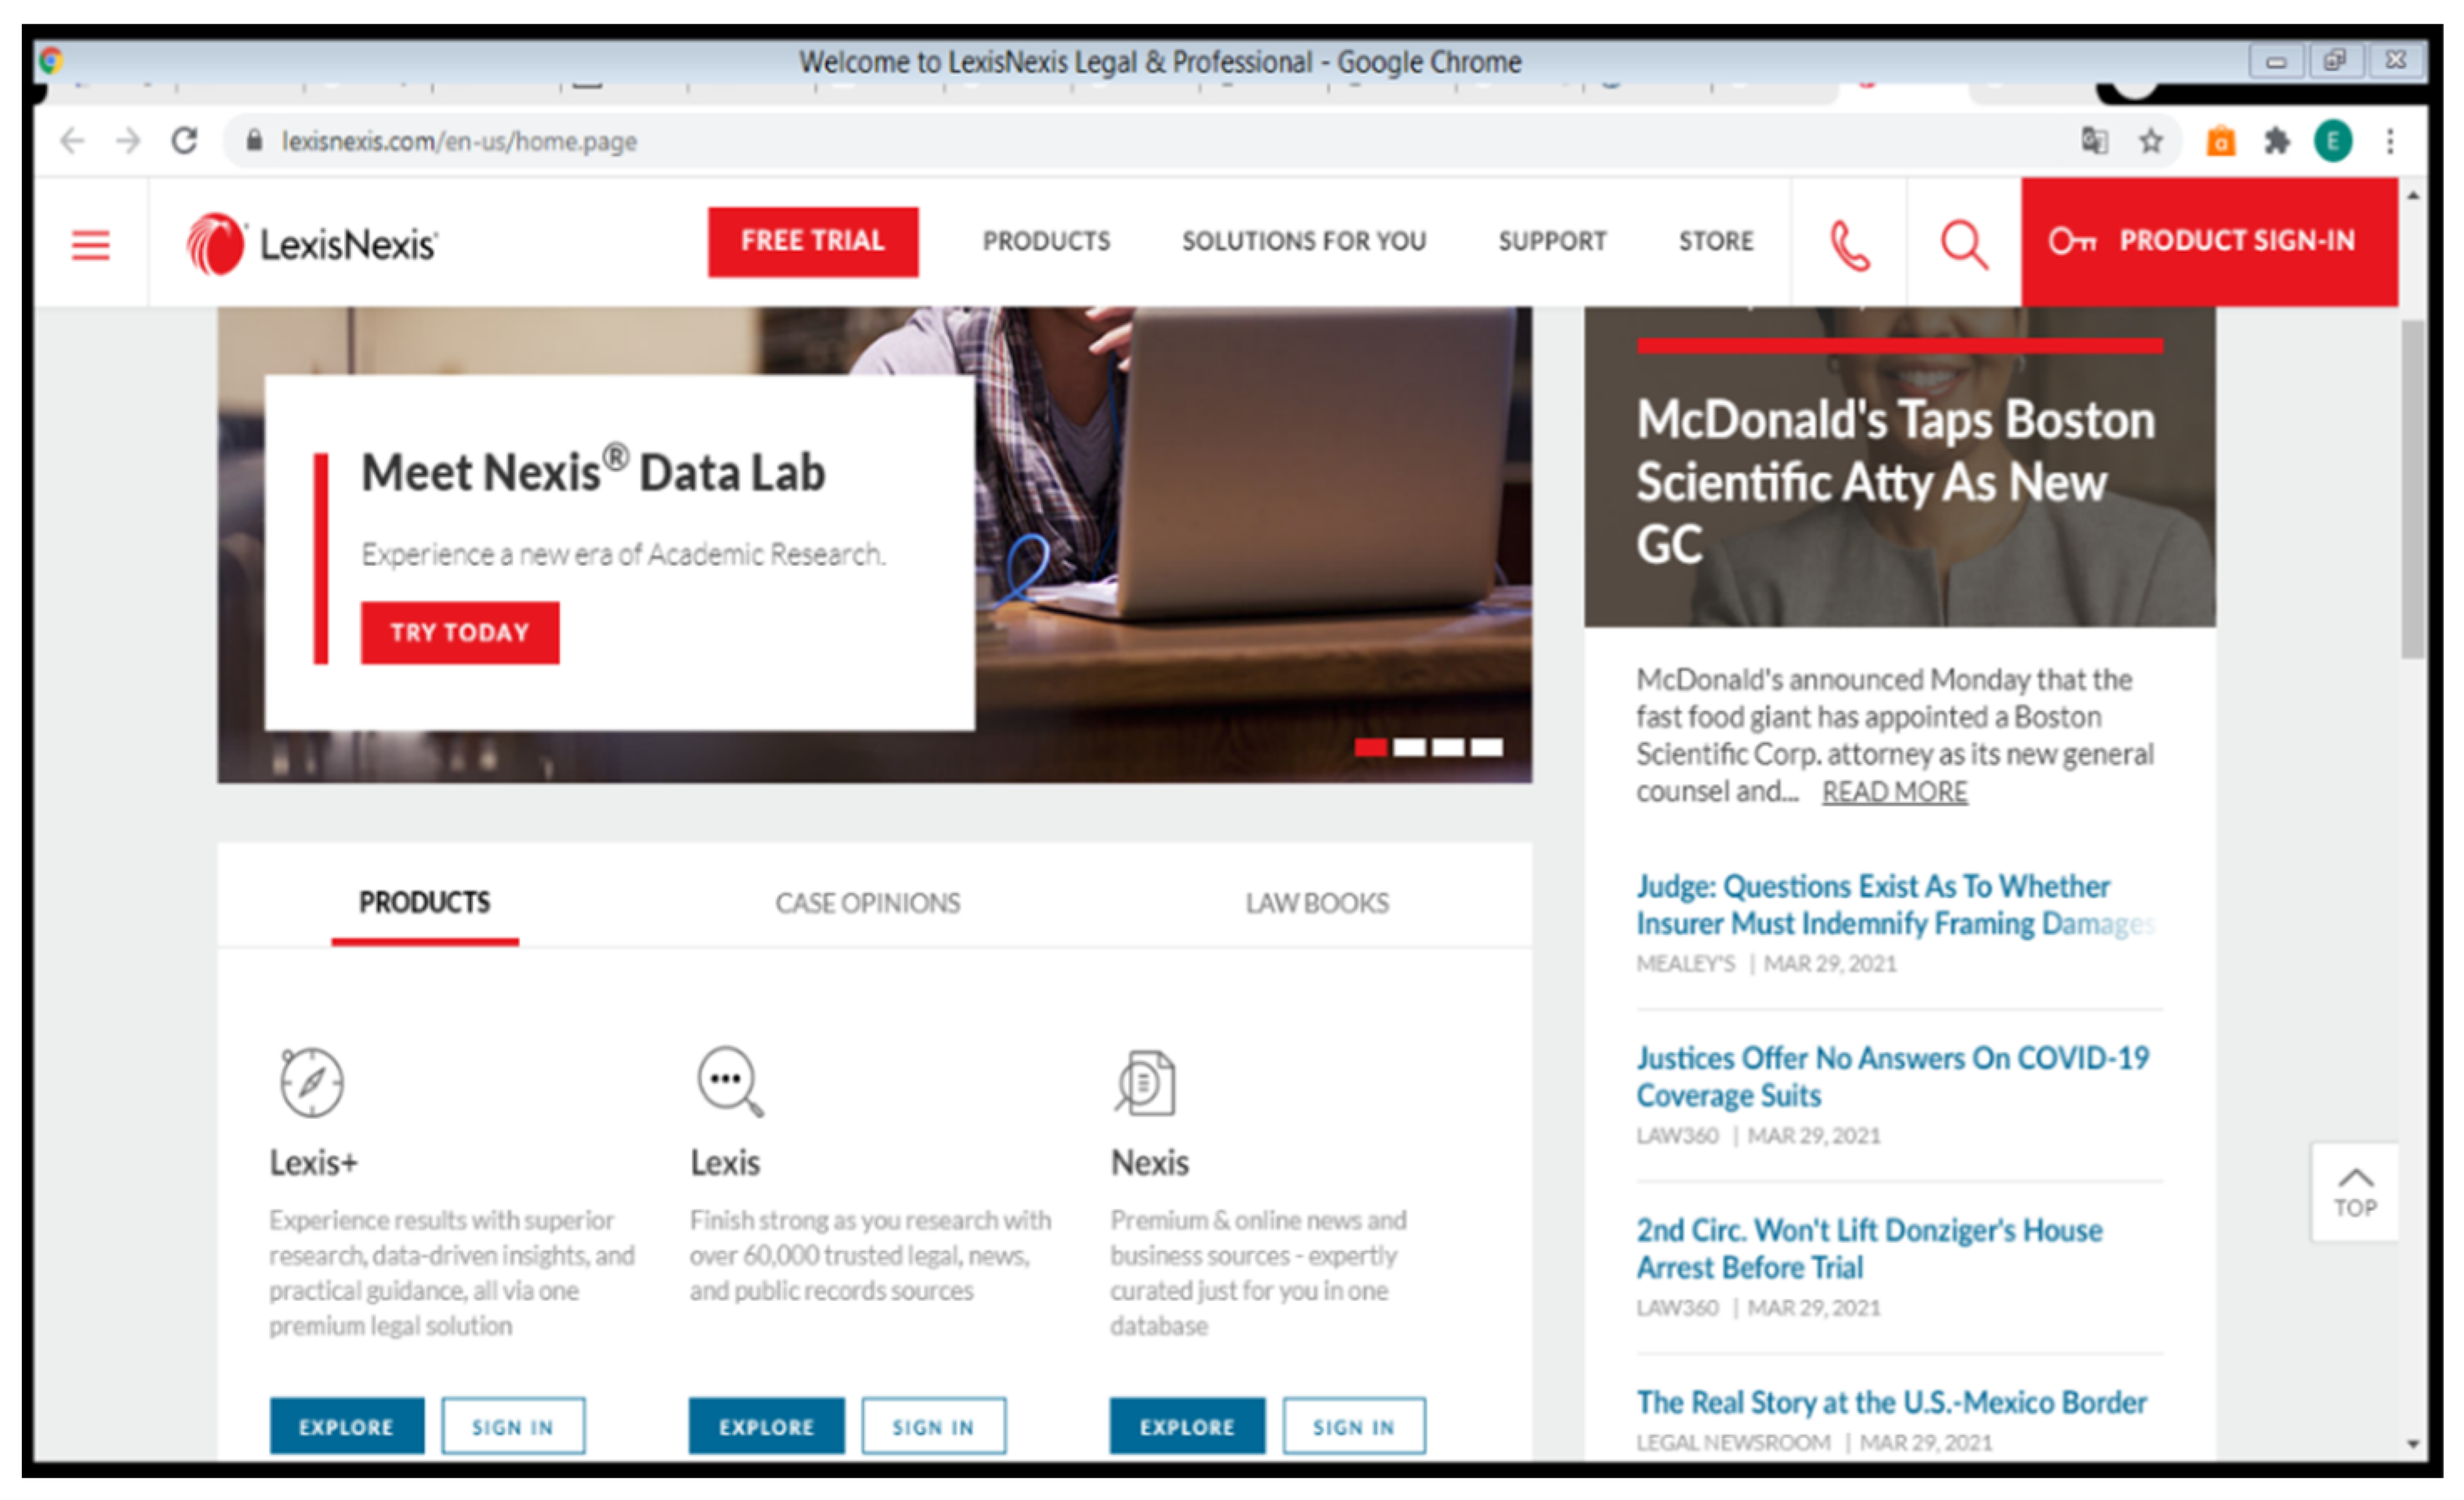Click the FREE TRIAL button

tap(812, 241)
